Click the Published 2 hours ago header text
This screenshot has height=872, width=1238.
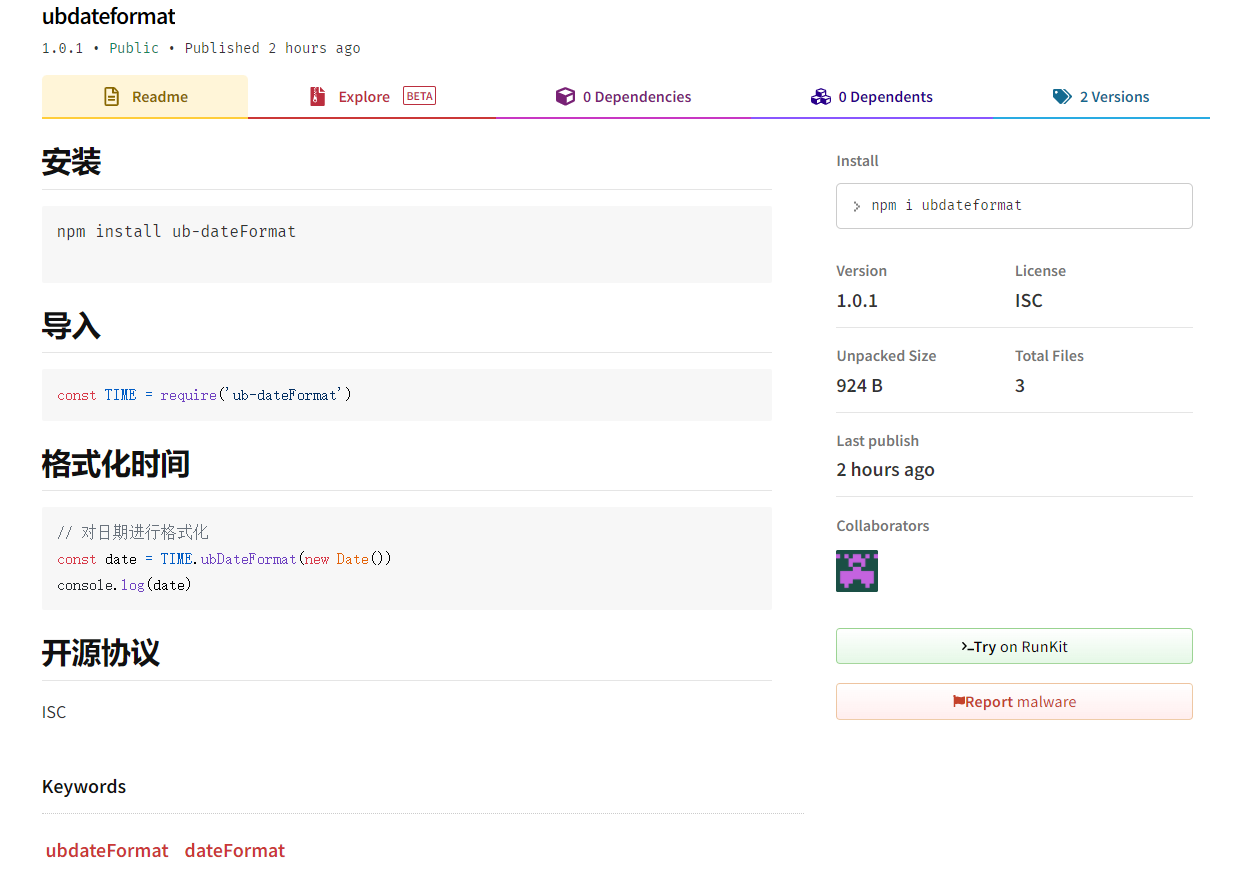273,48
